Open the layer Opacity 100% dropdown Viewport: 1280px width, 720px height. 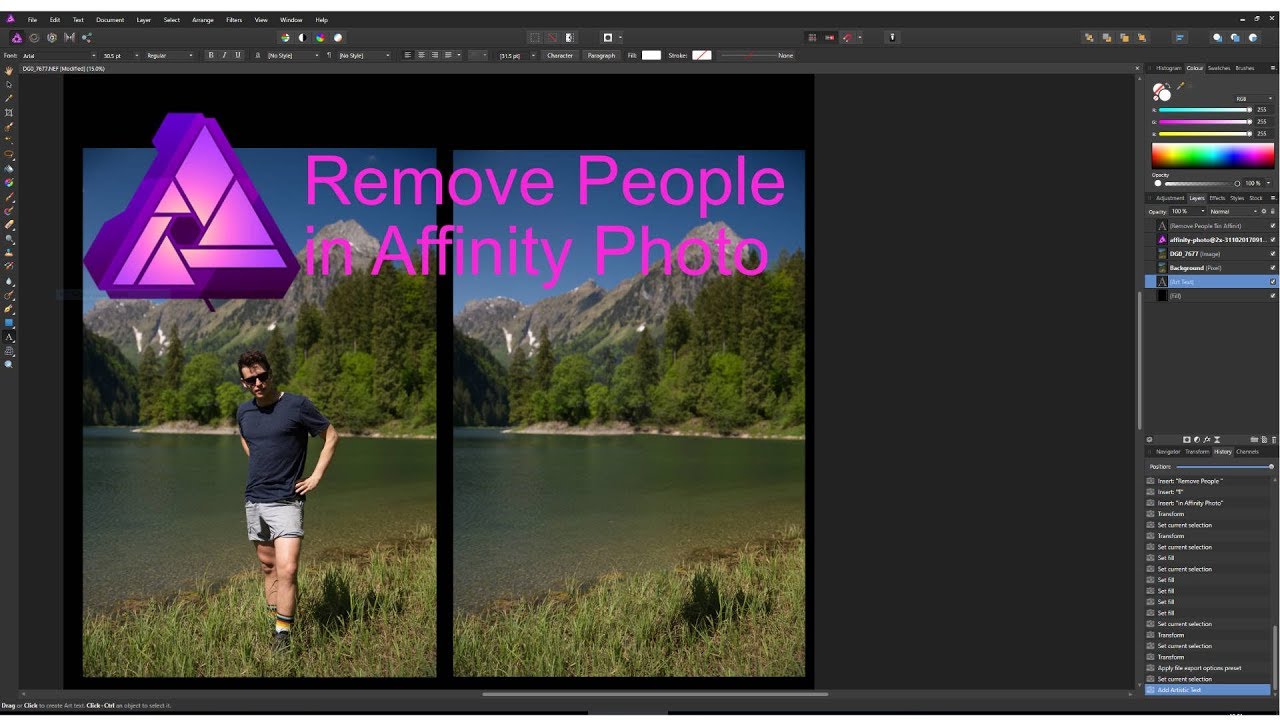1187,211
